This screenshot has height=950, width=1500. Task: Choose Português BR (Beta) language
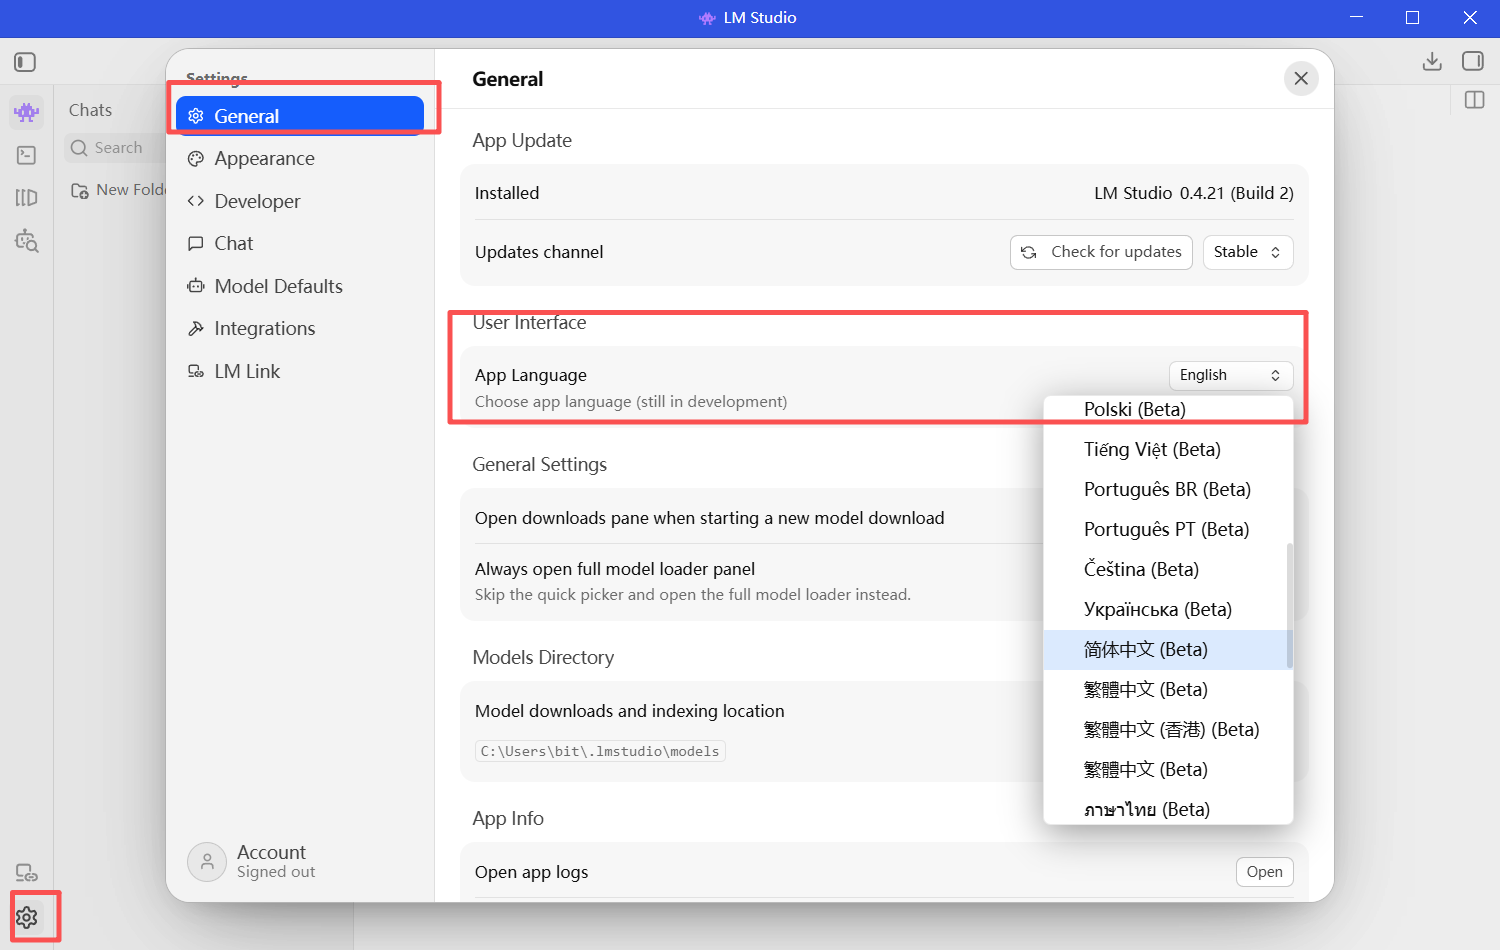coord(1168,489)
